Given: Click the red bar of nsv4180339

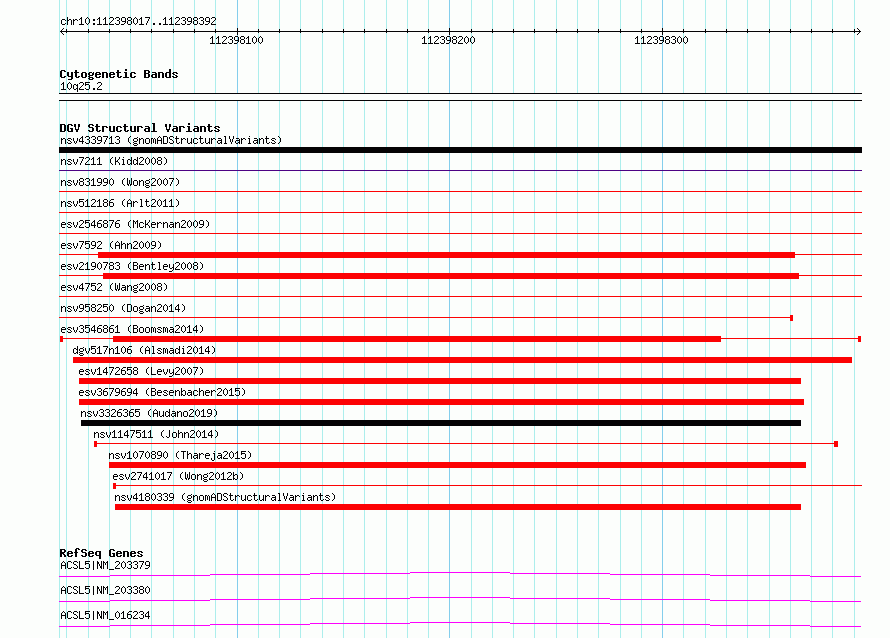Looking at the screenshot, I should pyautogui.click(x=458, y=507).
